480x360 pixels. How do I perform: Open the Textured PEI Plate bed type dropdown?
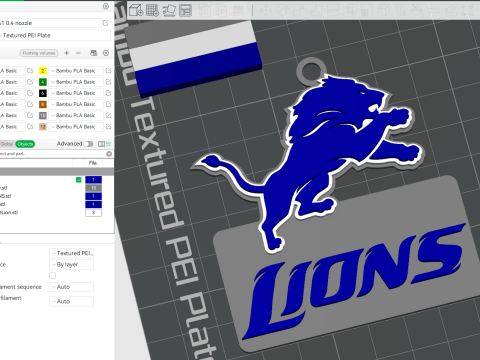pyautogui.click(x=55, y=35)
